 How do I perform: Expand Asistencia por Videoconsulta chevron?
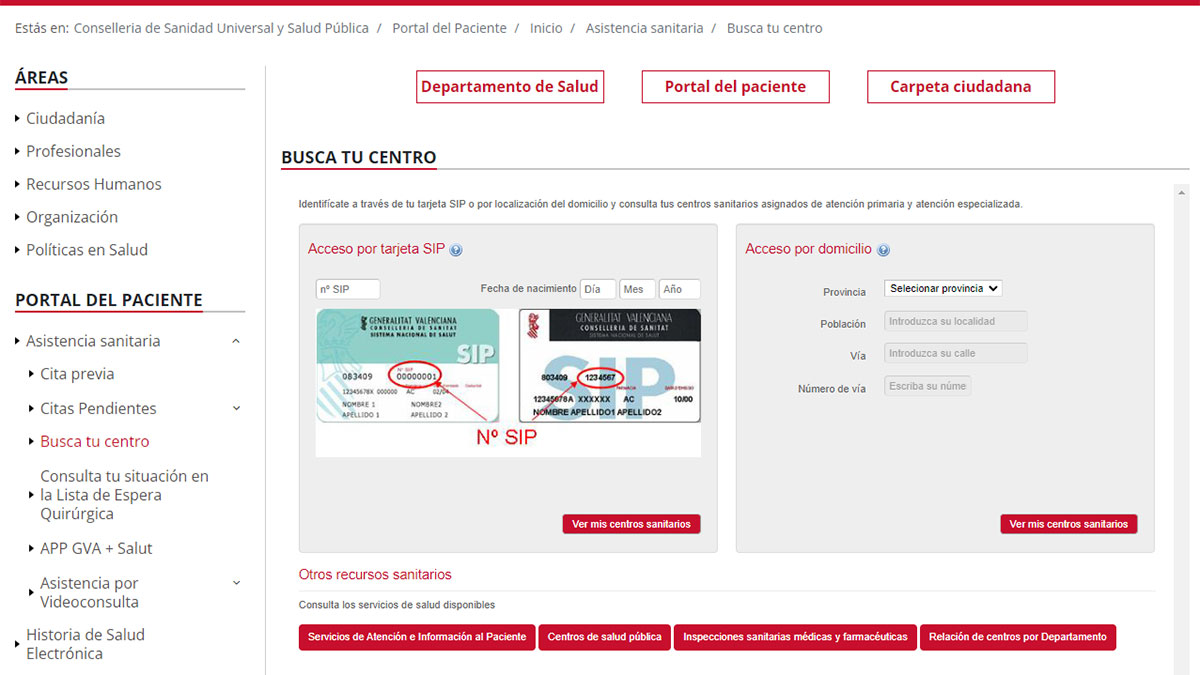(x=236, y=583)
